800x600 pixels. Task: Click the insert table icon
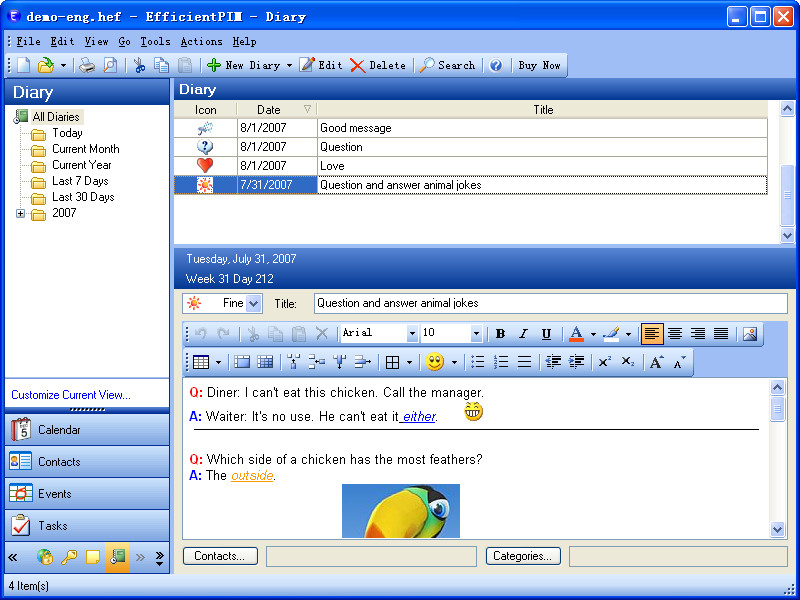201,362
